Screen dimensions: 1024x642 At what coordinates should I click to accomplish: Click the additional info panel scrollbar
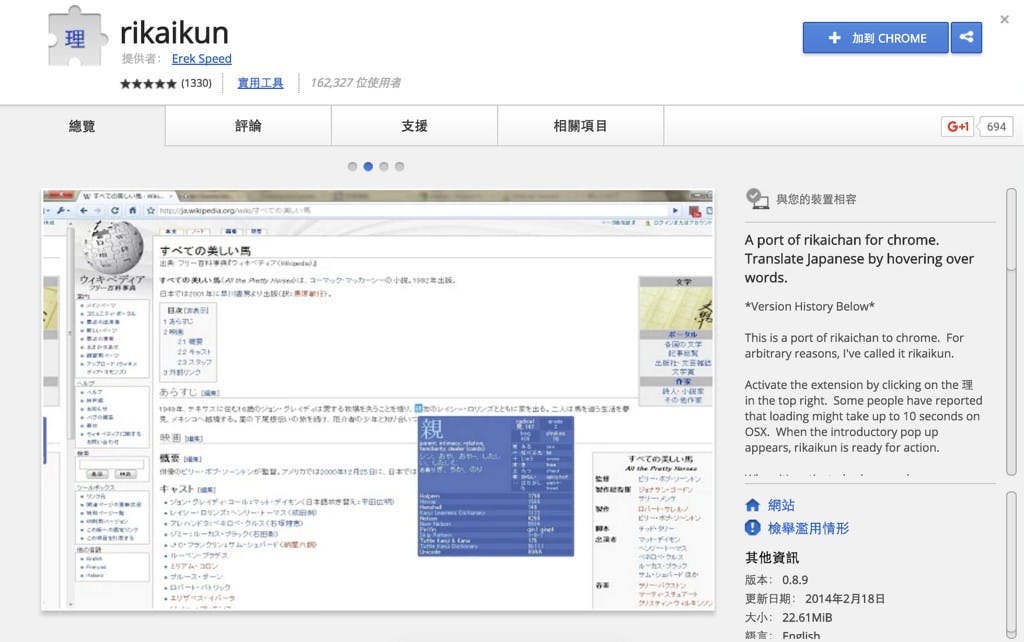pos(1011,565)
